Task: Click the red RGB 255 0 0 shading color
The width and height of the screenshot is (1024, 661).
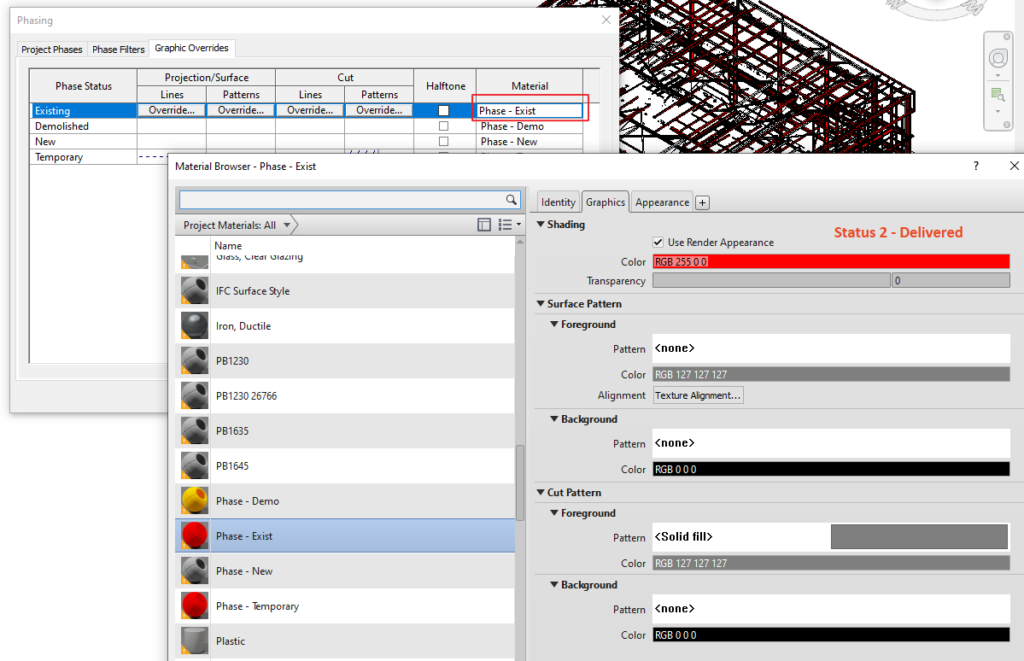Action: pos(830,261)
